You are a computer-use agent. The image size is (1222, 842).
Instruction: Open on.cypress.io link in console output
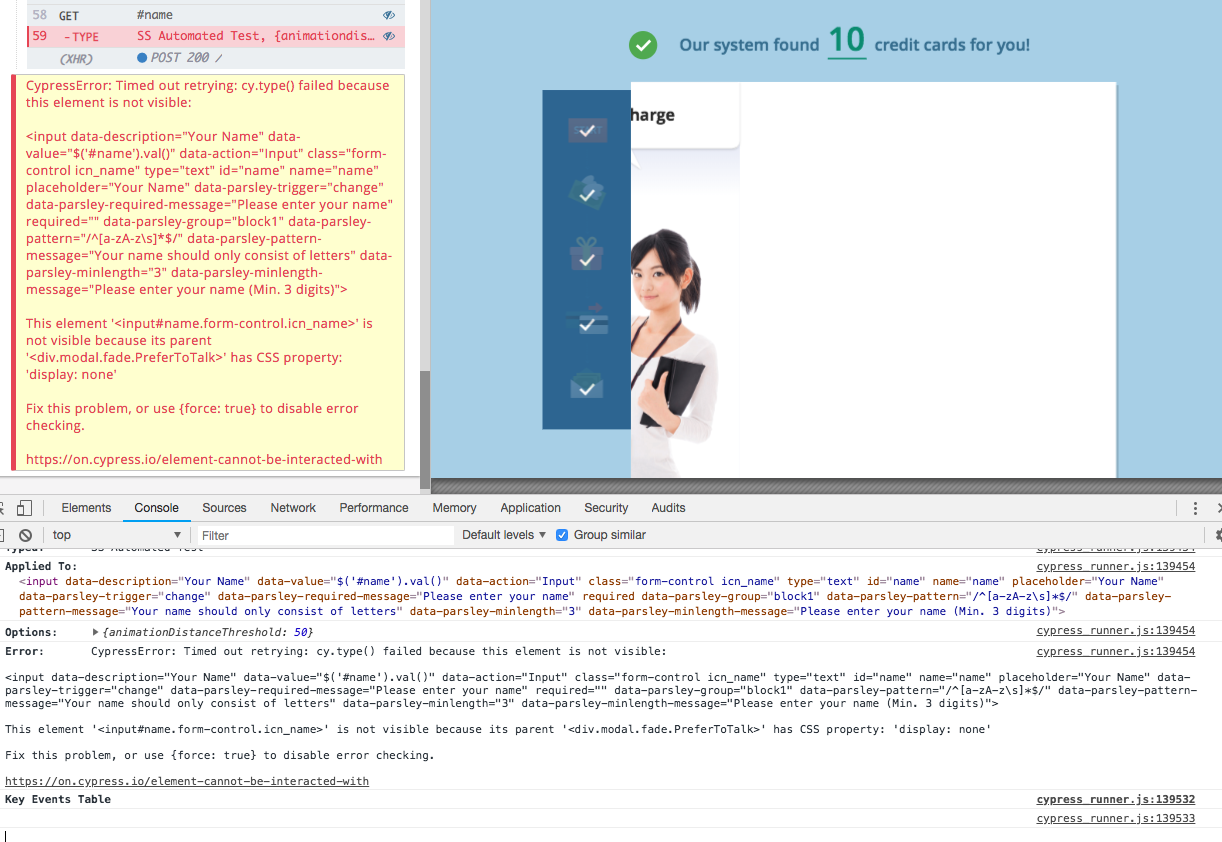point(187,781)
